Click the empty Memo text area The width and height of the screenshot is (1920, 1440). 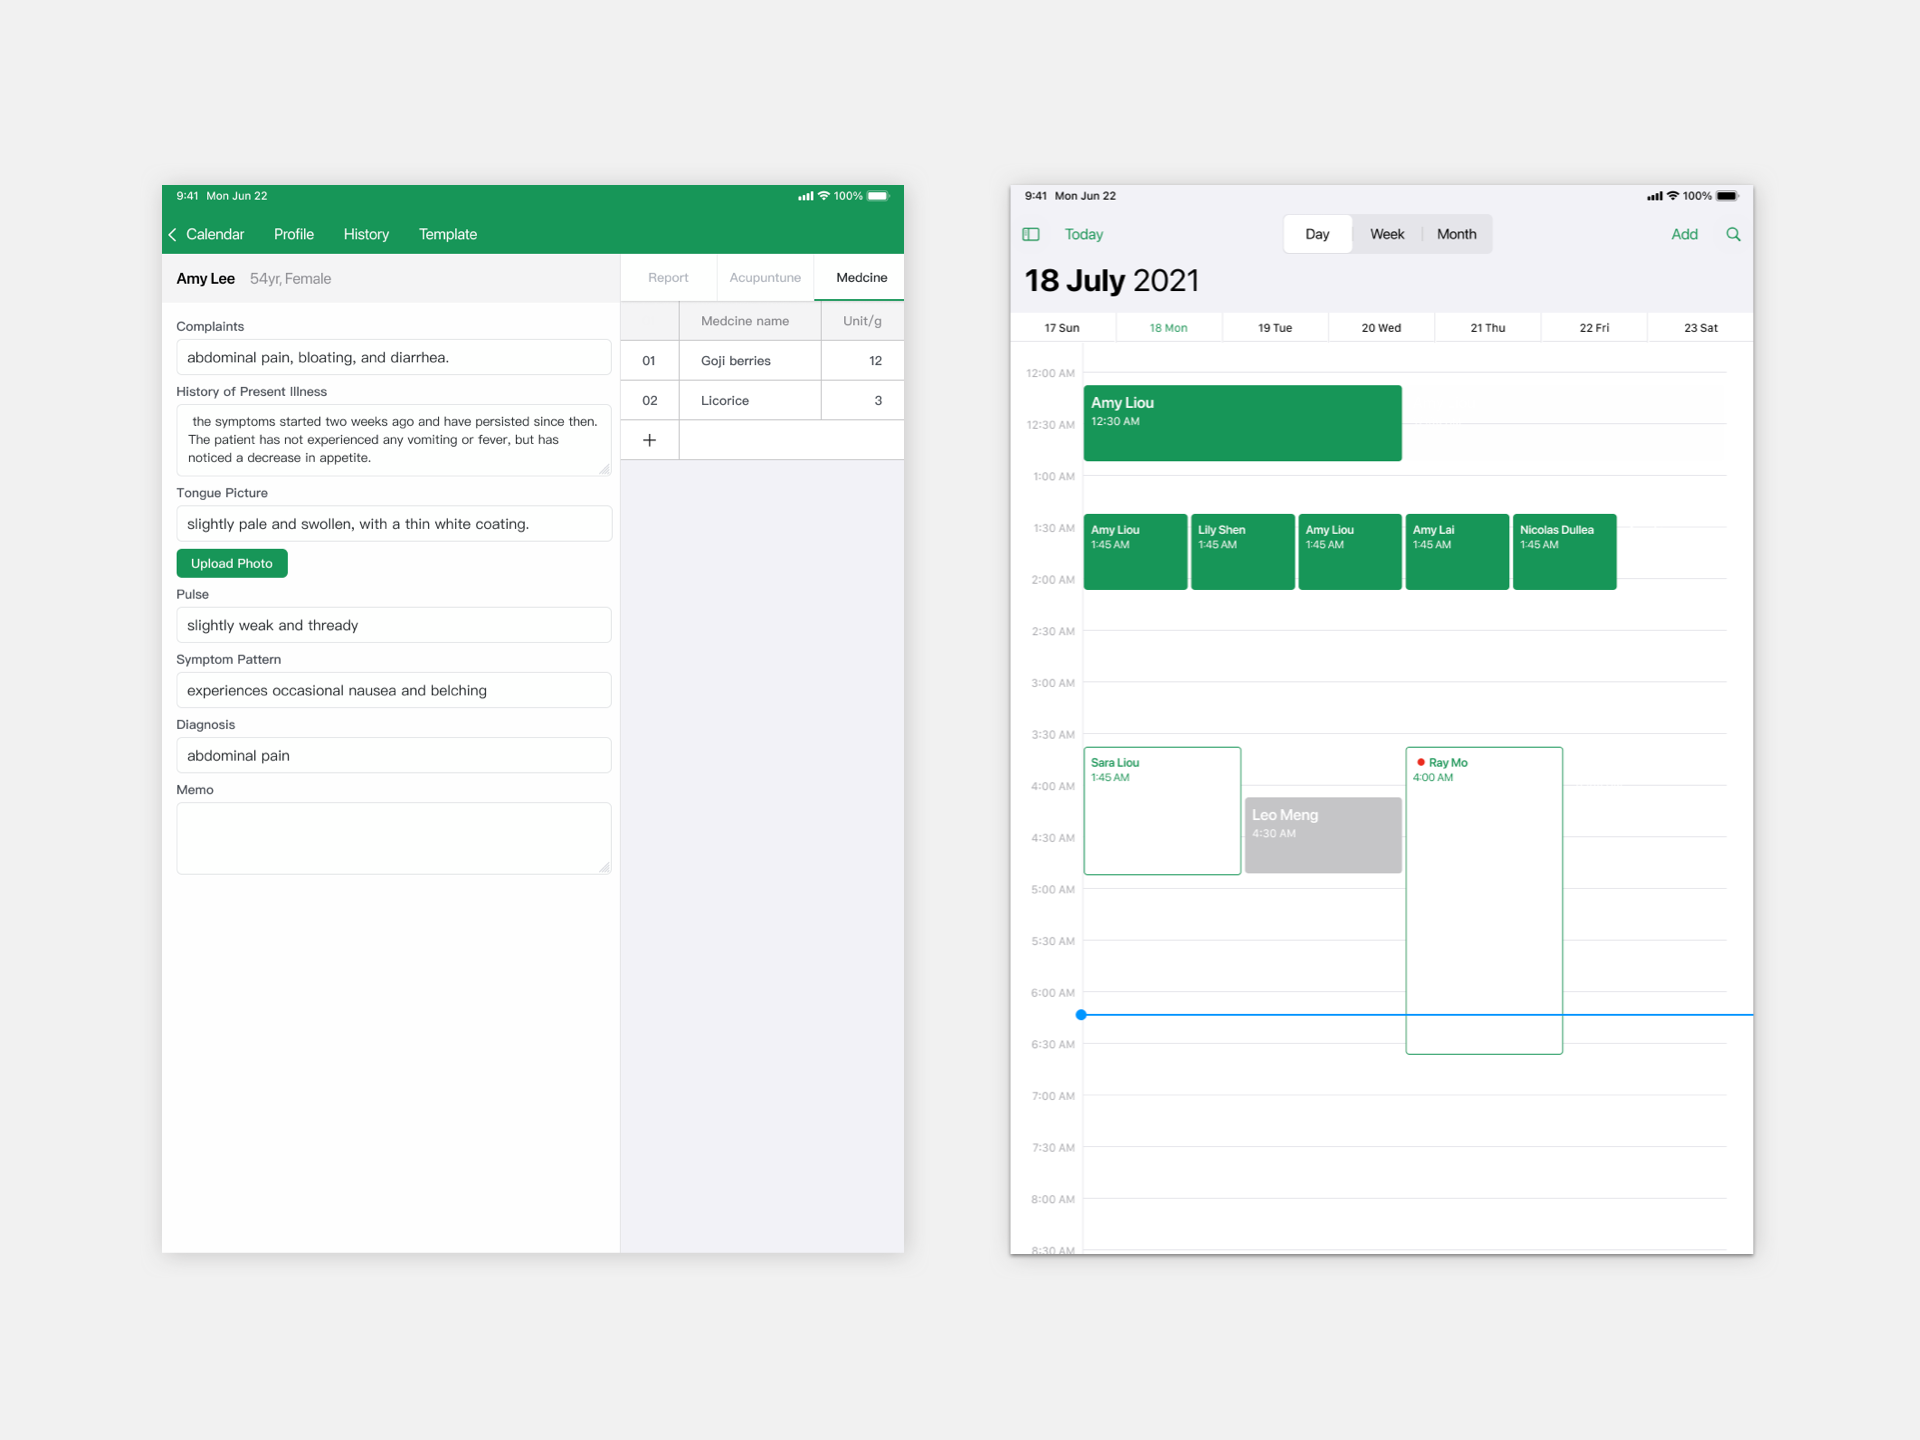pyautogui.click(x=393, y=838)
